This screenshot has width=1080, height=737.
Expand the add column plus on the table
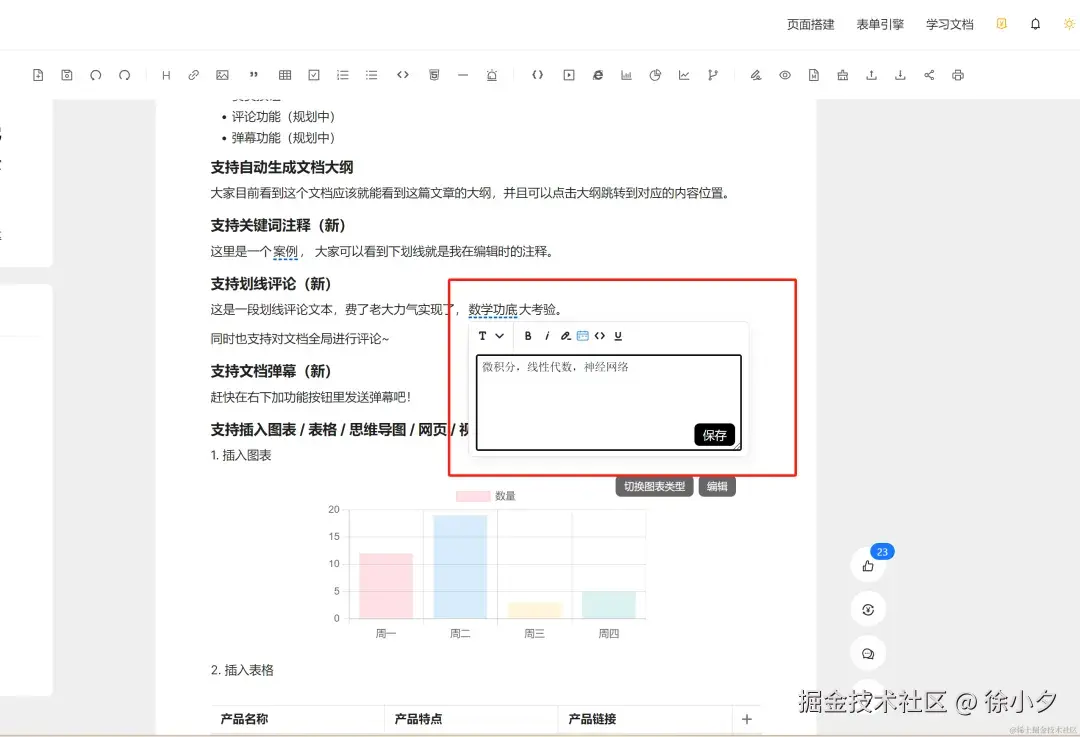click(x=746, y=719)
